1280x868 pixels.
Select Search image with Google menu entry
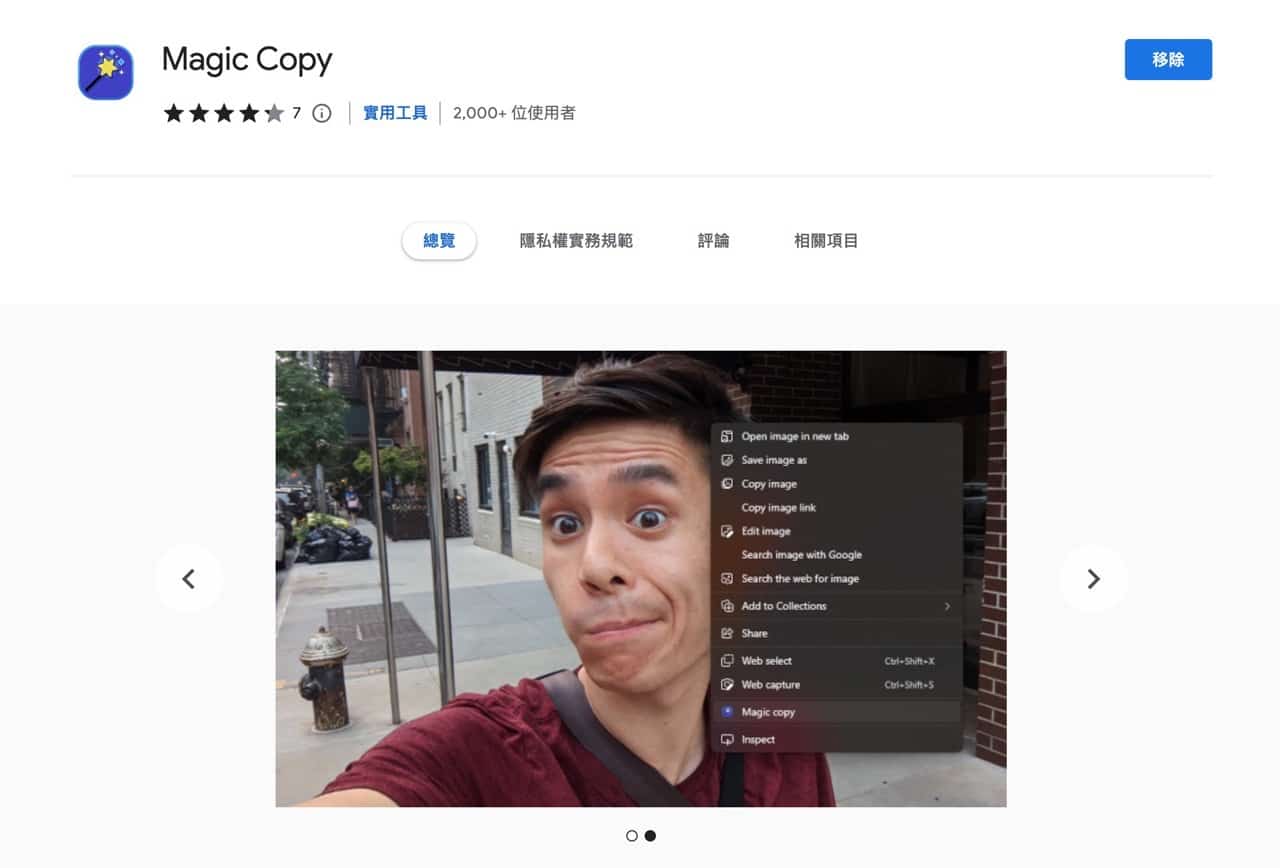coord(800,555)
